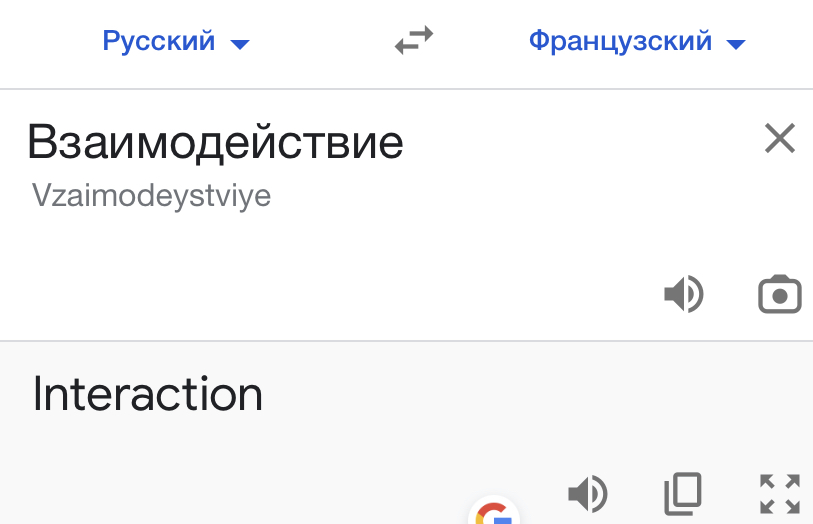Tap the Google logo badge
The width and height of the screenshot is (813, 524).
[x=493, y=513]
